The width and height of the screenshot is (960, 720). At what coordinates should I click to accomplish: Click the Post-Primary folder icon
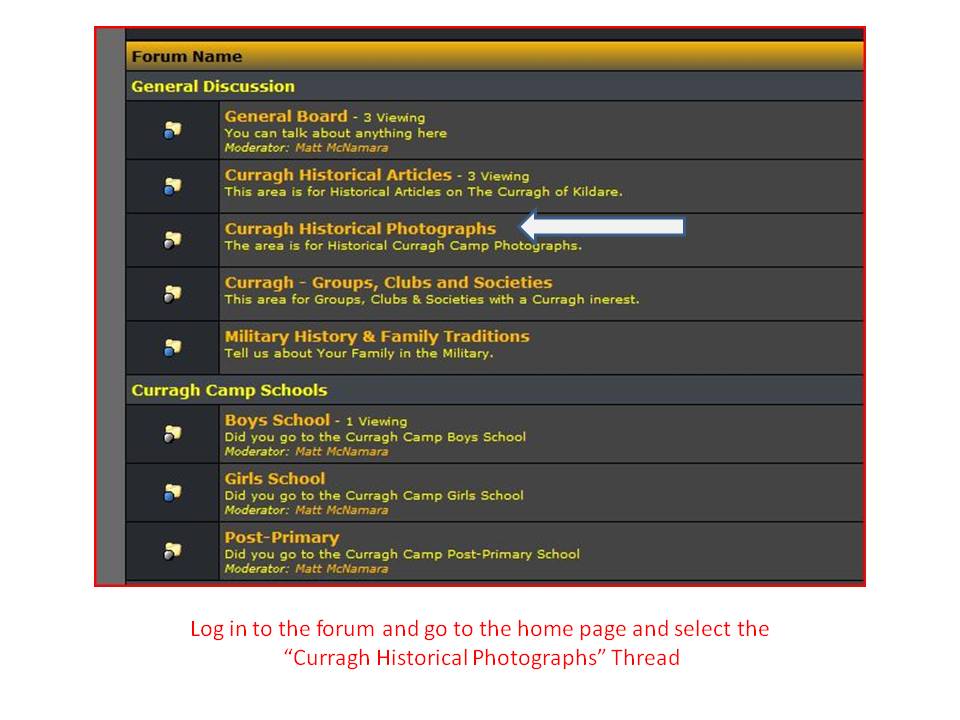173,551
